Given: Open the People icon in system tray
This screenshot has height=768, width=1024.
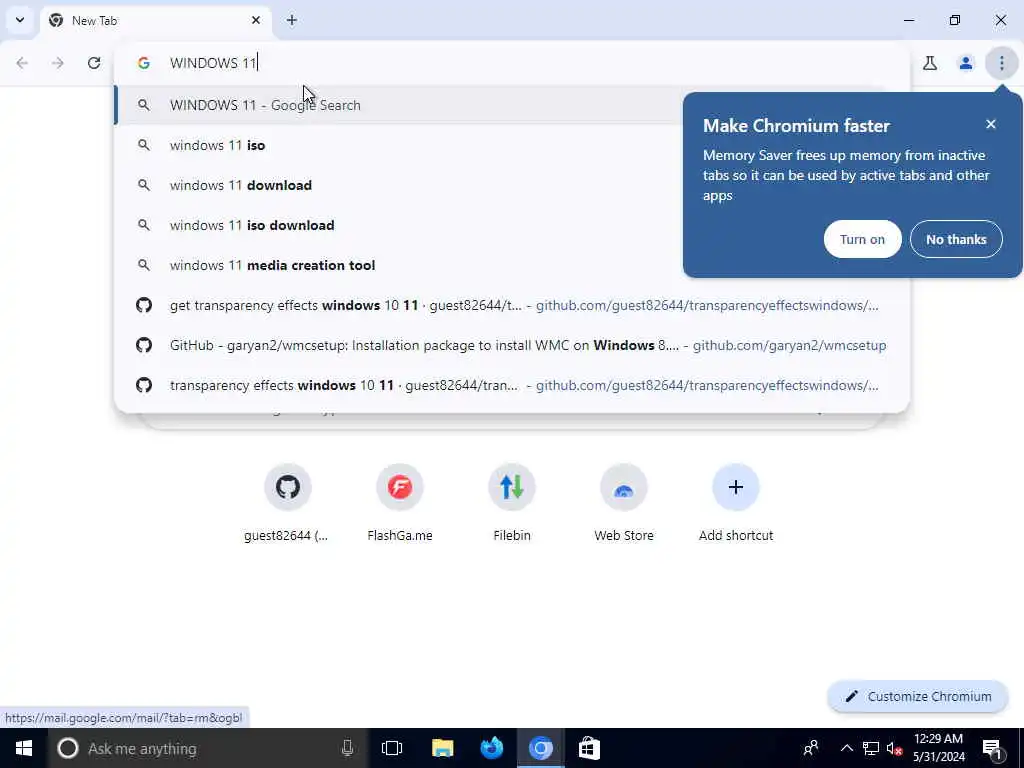Looking at the screenshot, I should [810, 748].
